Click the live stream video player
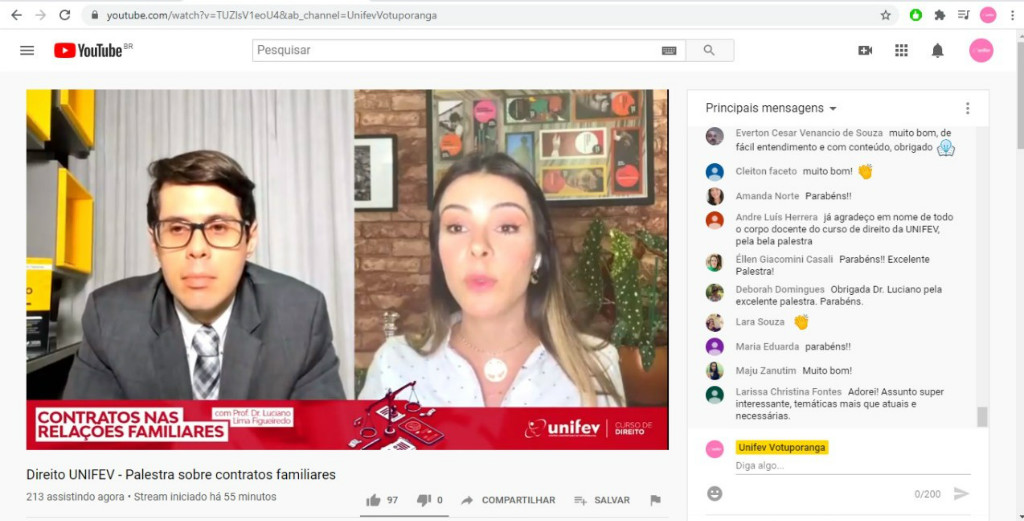This screenshot has height=521, width=1024. coord(347,270)
